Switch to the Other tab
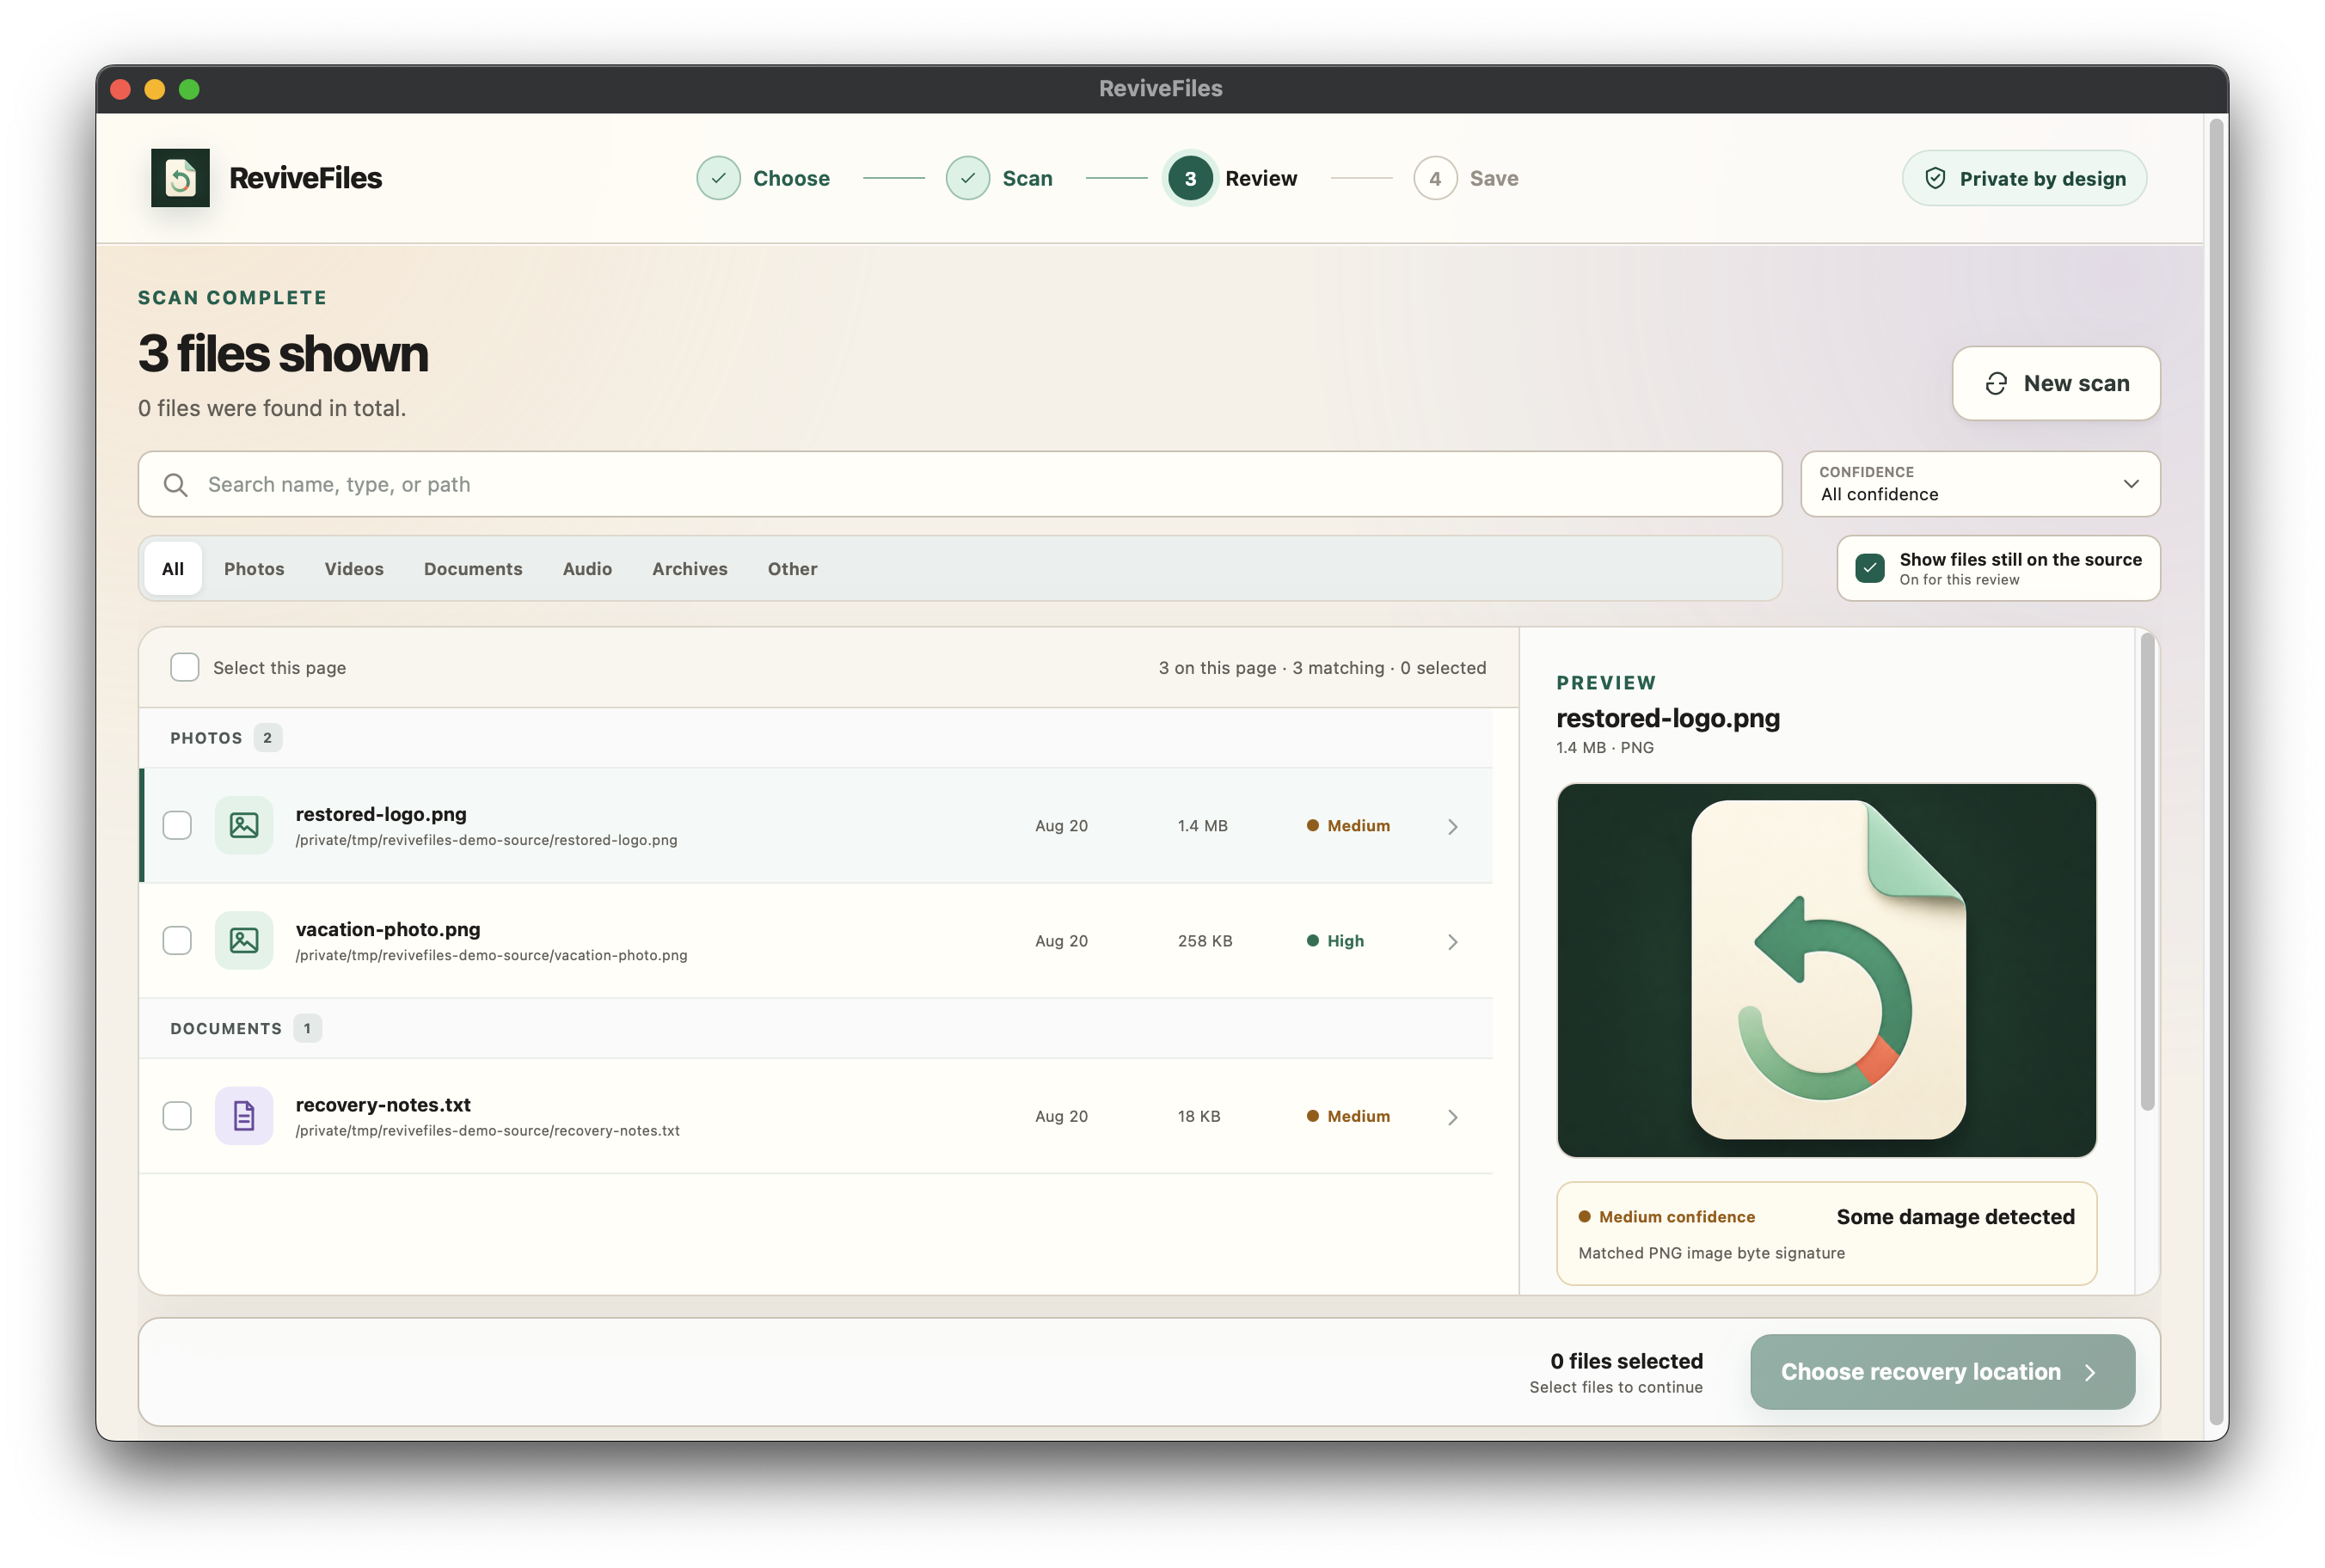 click(x=792, y=568)
